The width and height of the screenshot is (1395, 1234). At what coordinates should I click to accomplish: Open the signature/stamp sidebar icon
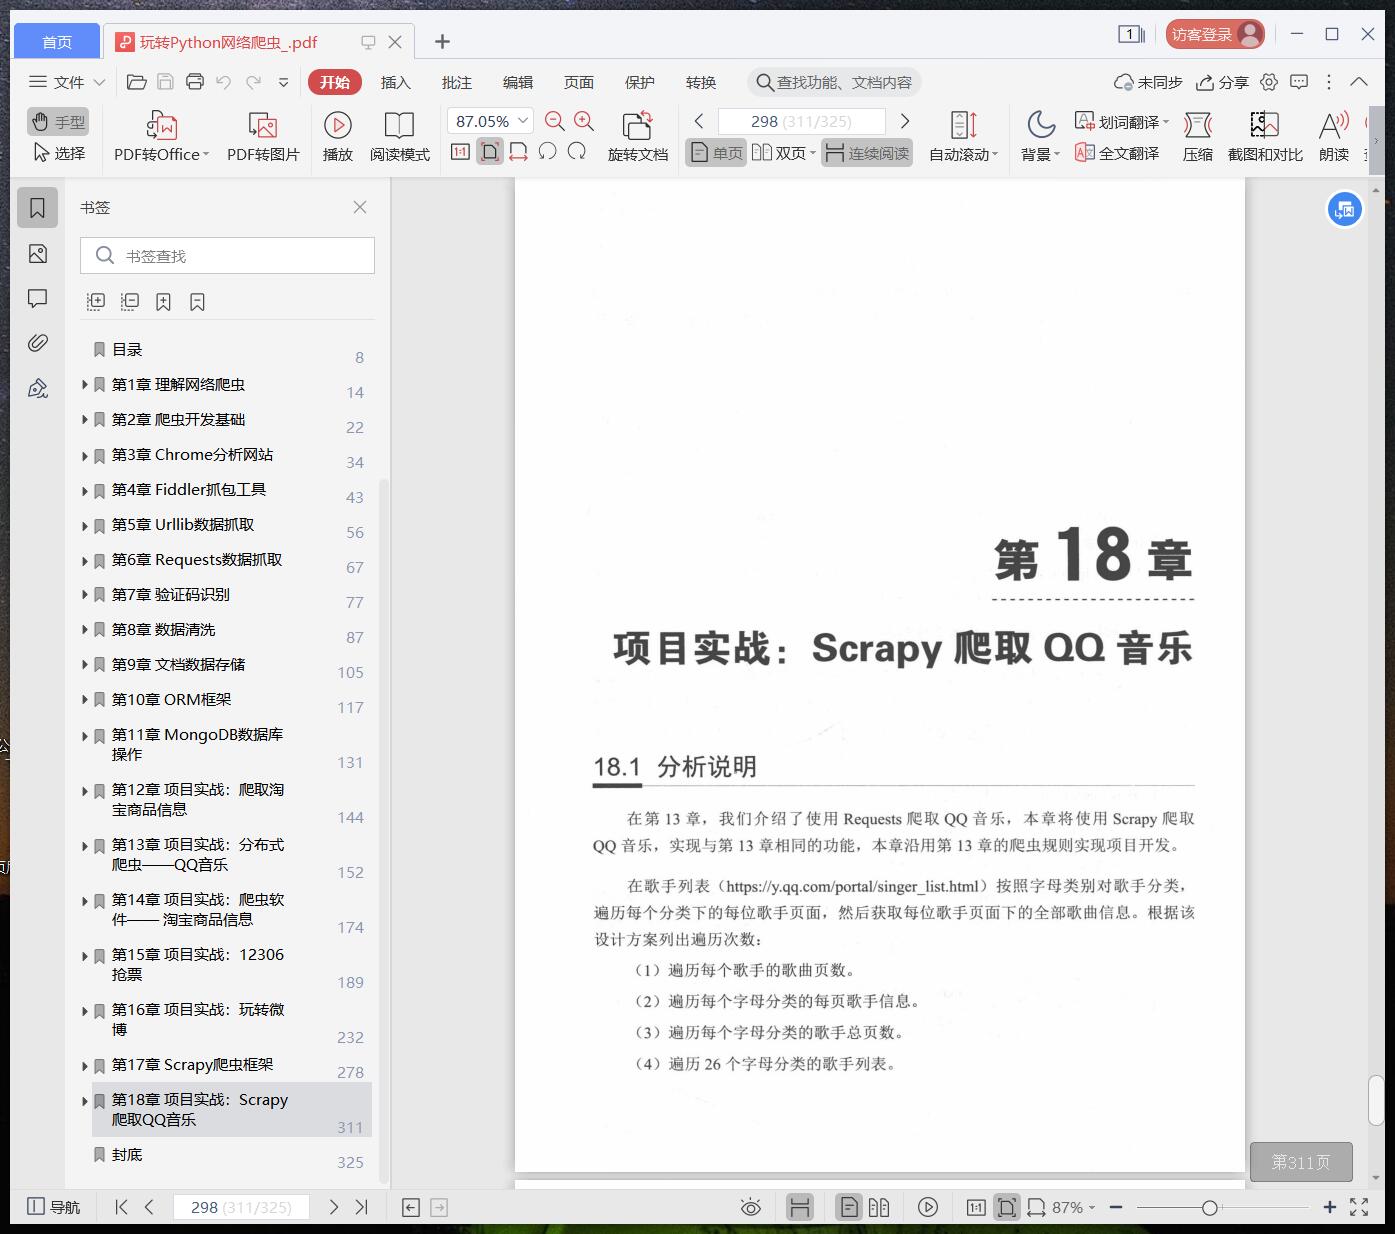pyautogui.click(x=38, y=388)
